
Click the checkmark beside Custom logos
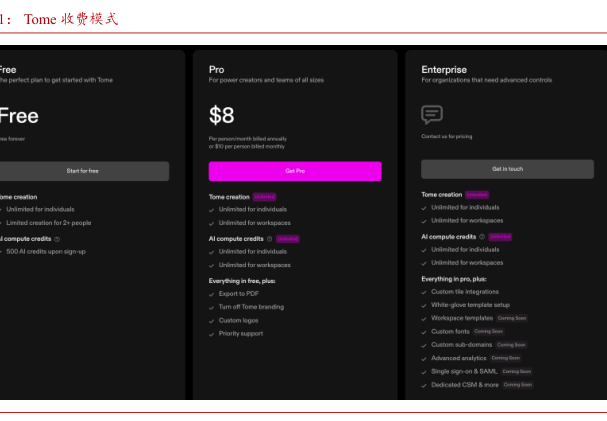click(x=212, y=321)
